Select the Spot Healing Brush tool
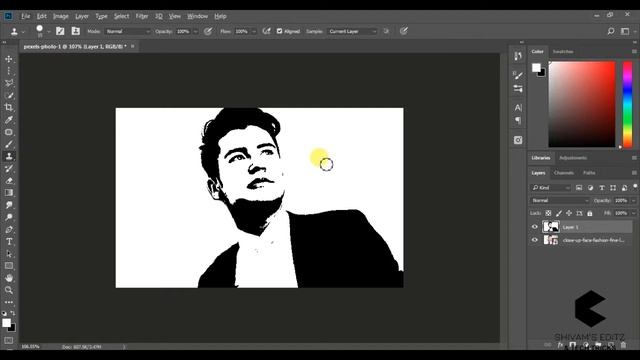The image size is (640, 360). [x=9, y=132]
